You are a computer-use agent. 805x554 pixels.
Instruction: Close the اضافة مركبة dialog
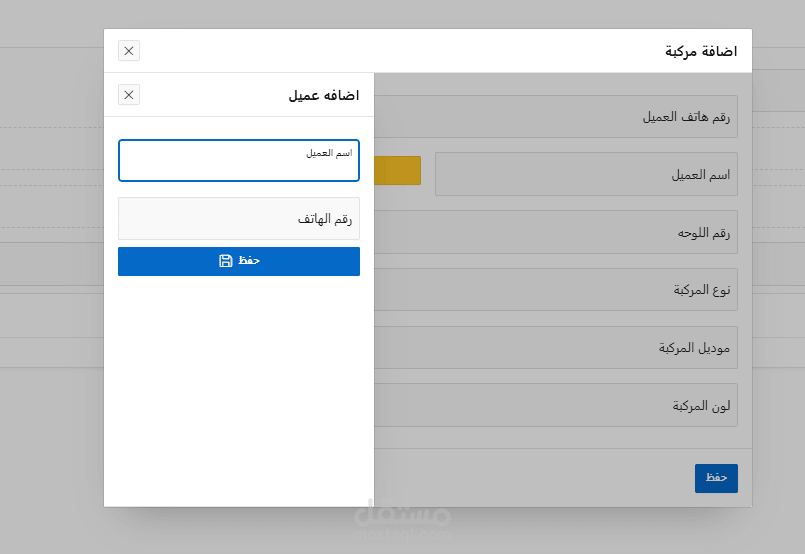tap(129, 51)
